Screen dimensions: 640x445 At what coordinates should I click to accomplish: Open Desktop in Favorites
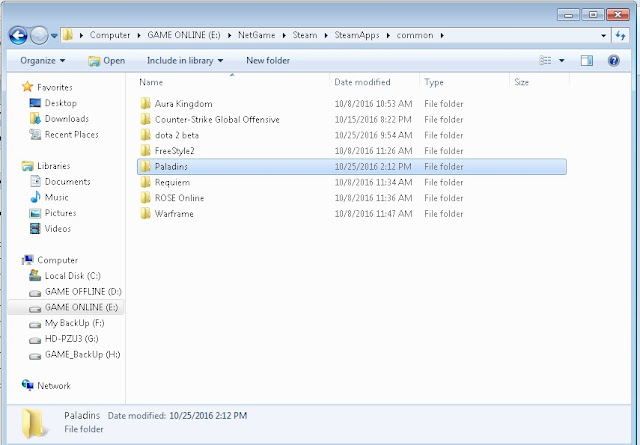click(53, 103)
